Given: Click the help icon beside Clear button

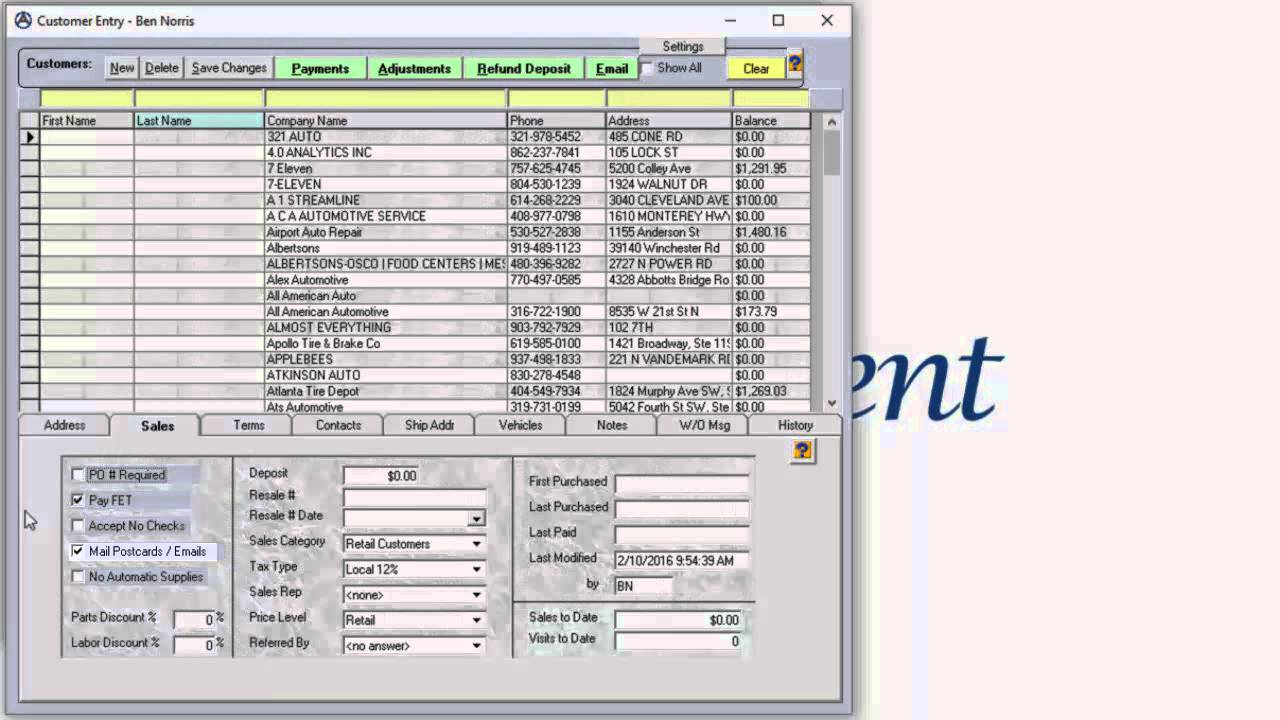Looking at the screenshot, I should pos(795,64).
